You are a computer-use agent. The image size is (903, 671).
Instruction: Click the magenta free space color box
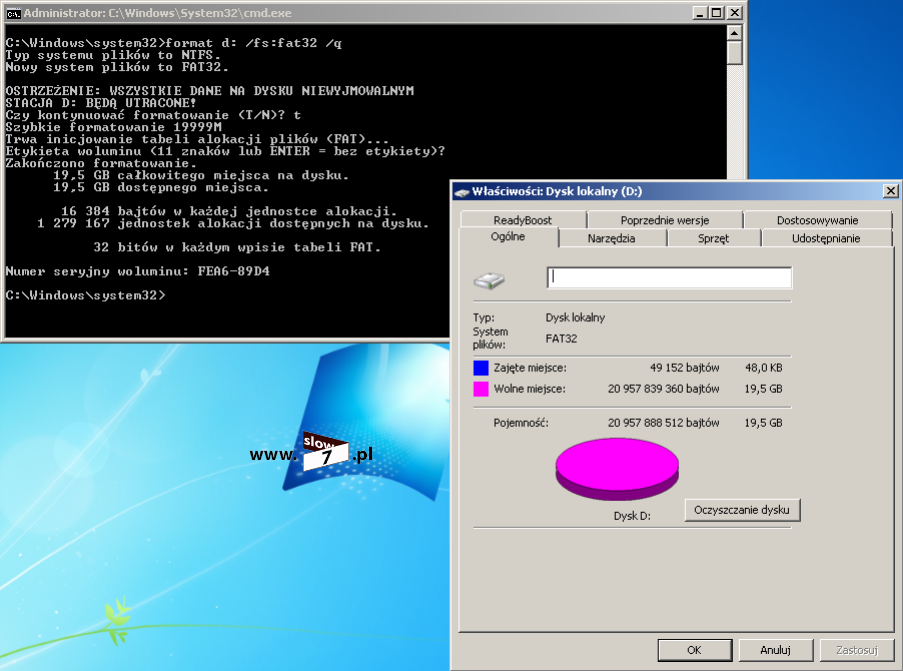pyautogui.click(x=481, y=389)
